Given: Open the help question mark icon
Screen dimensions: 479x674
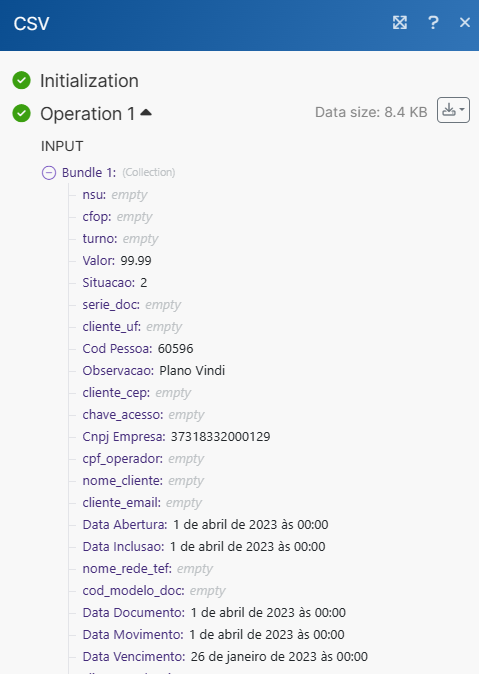Looking at the screenshot, I should [433, 22].
